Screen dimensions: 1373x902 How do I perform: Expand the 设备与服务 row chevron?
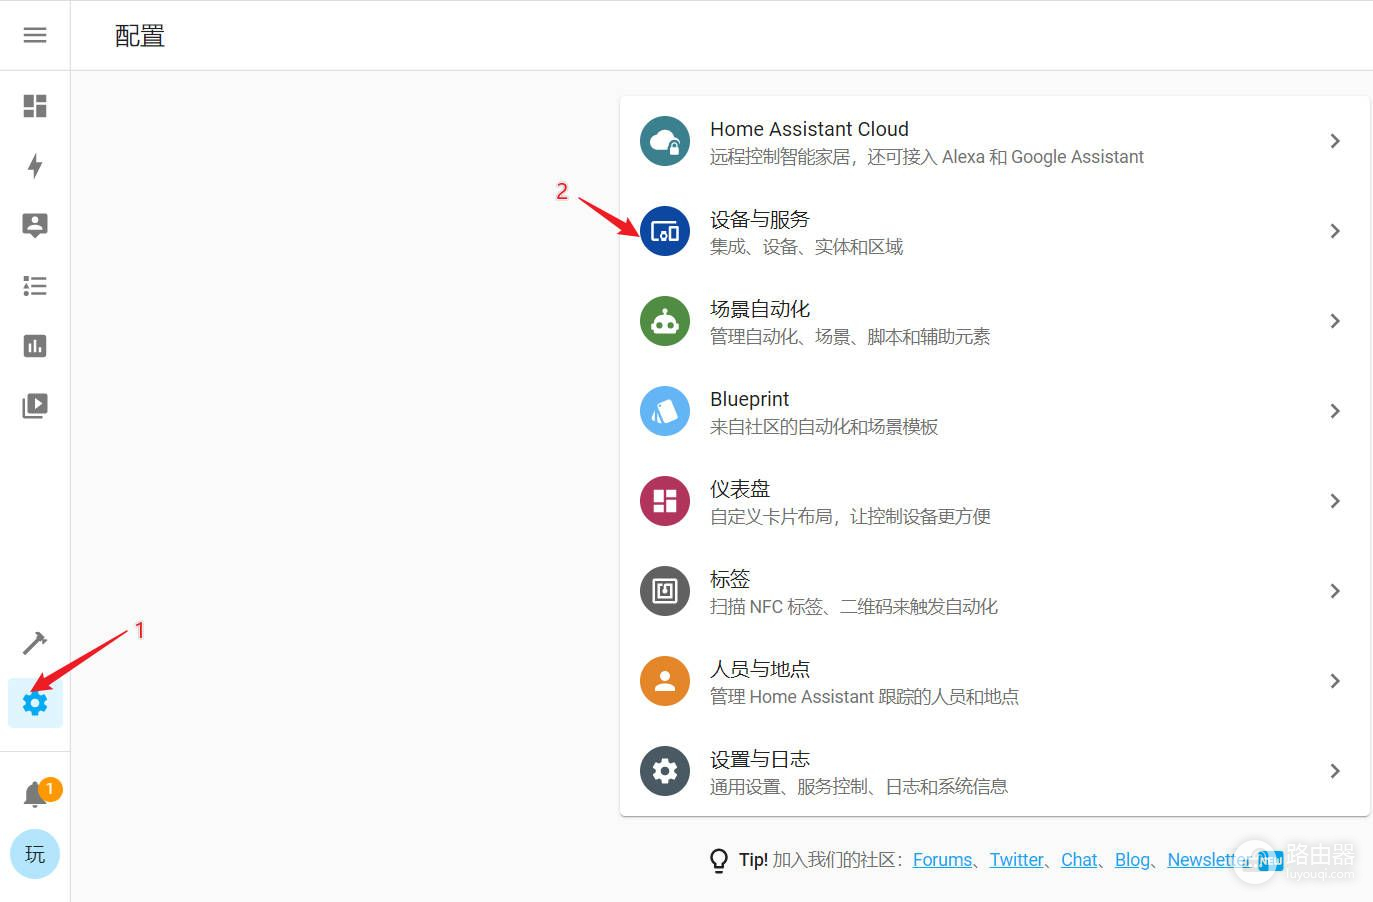tap(1335, 231)
